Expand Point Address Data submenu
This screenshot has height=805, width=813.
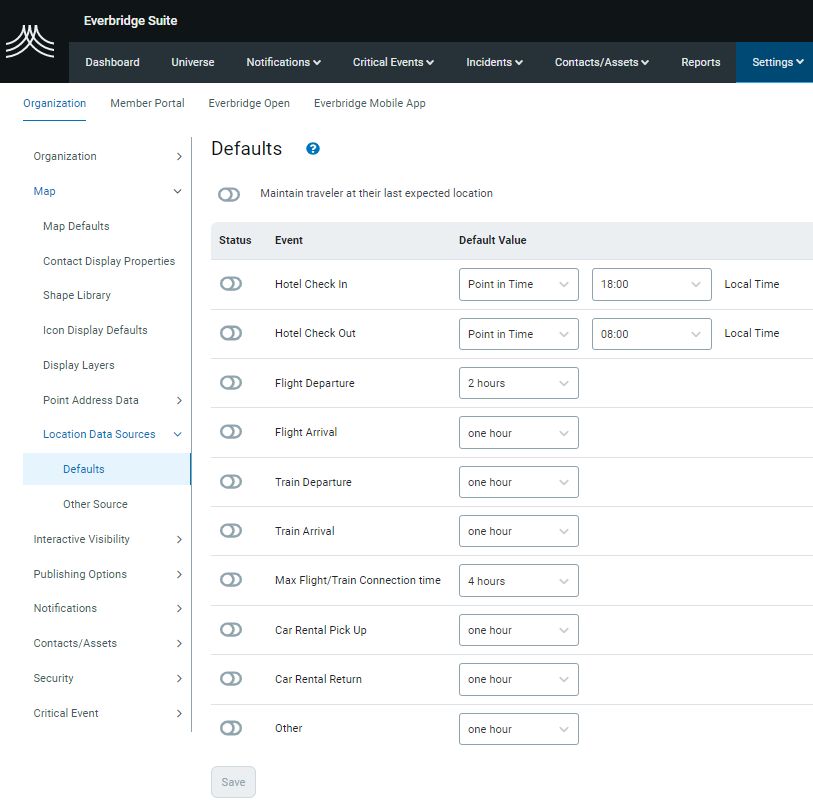179,400
